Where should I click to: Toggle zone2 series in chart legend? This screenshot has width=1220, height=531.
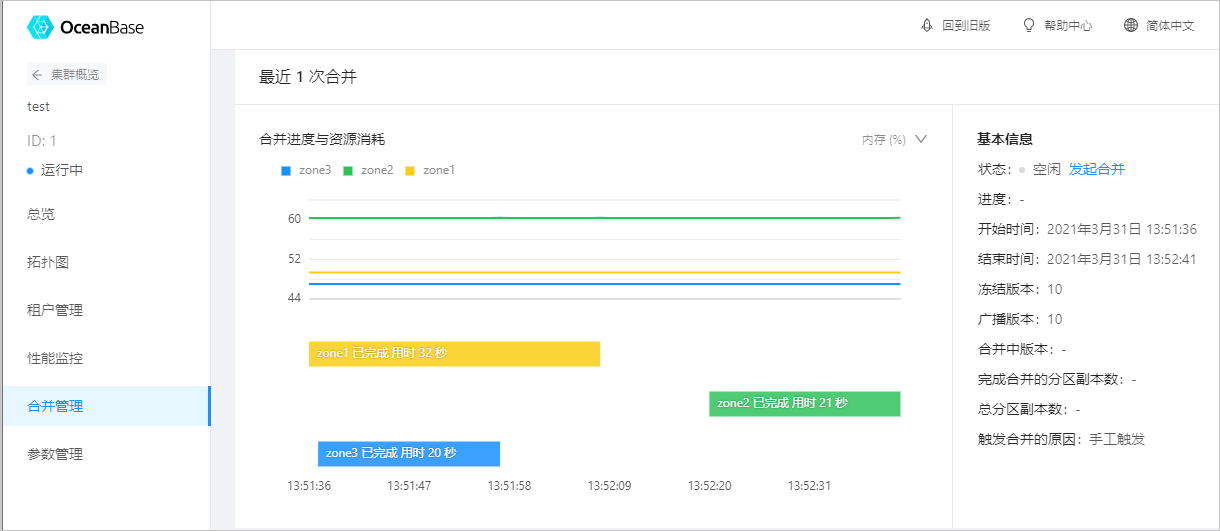368,170
